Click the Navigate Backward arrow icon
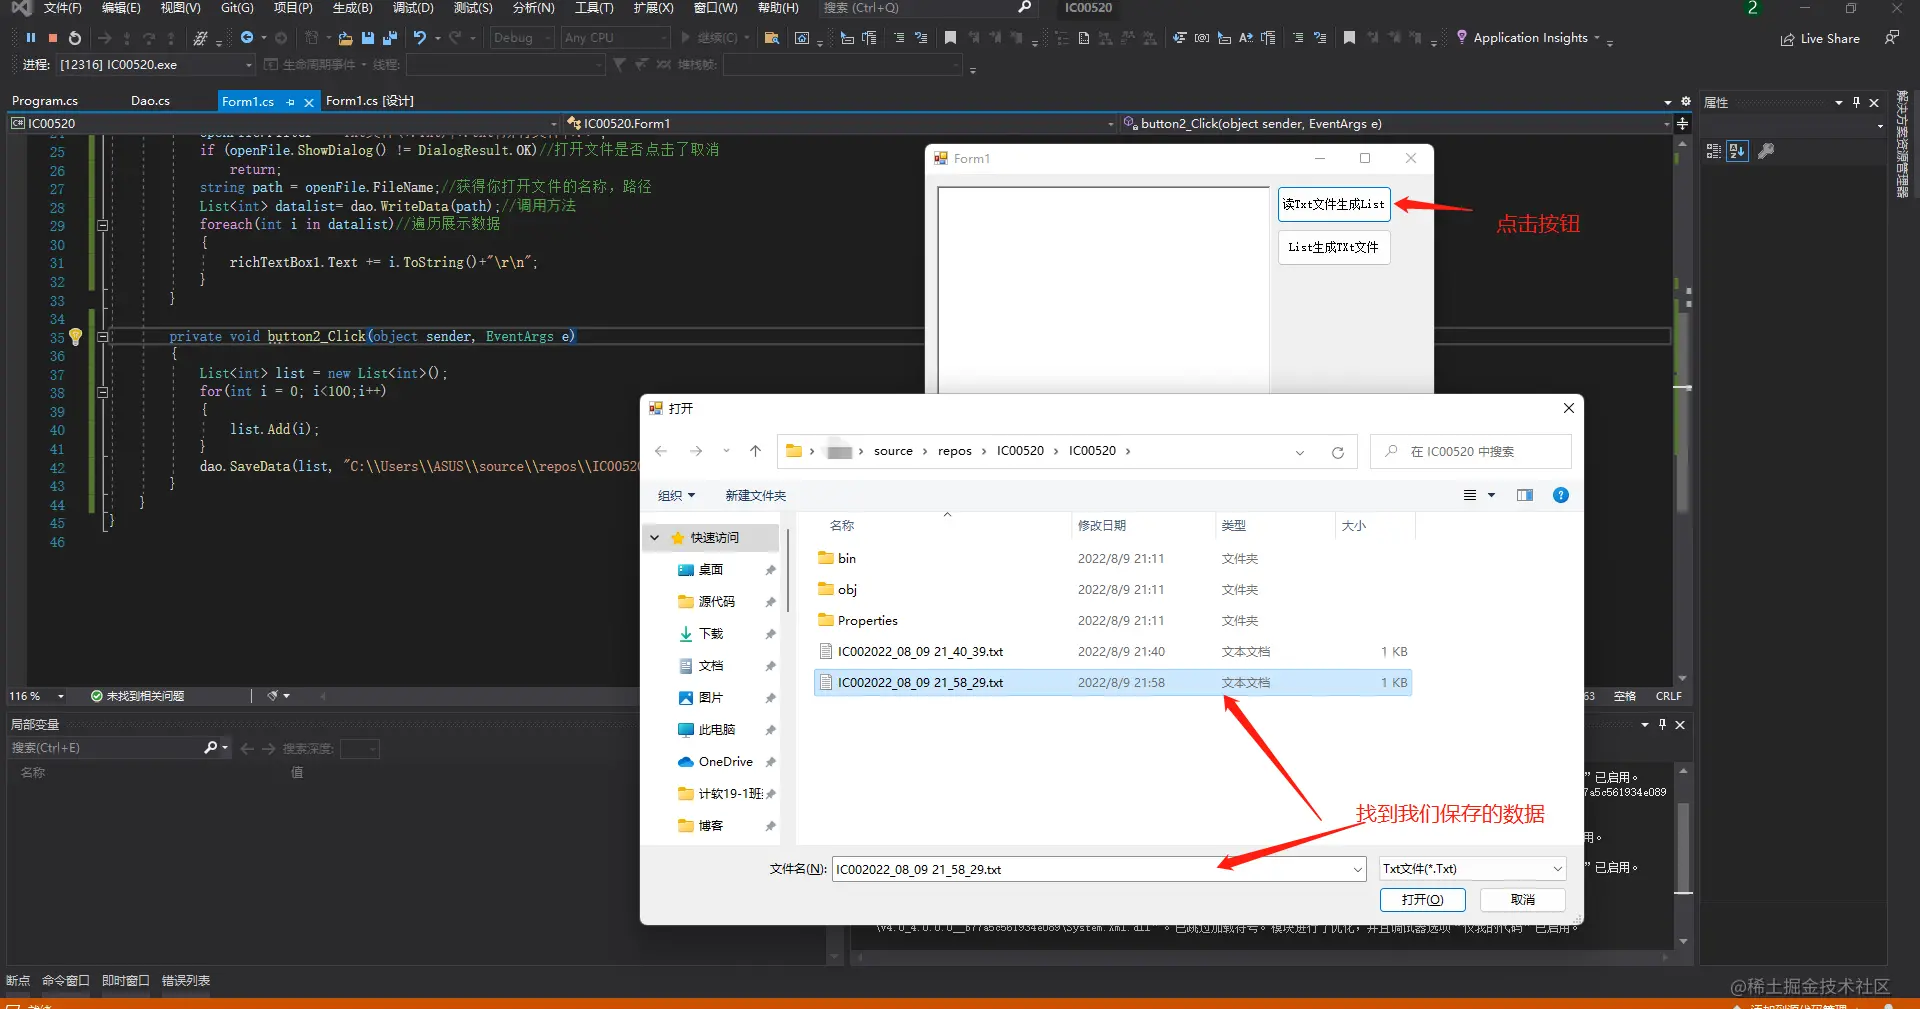 pyautogui.click(x=247, y=38)
